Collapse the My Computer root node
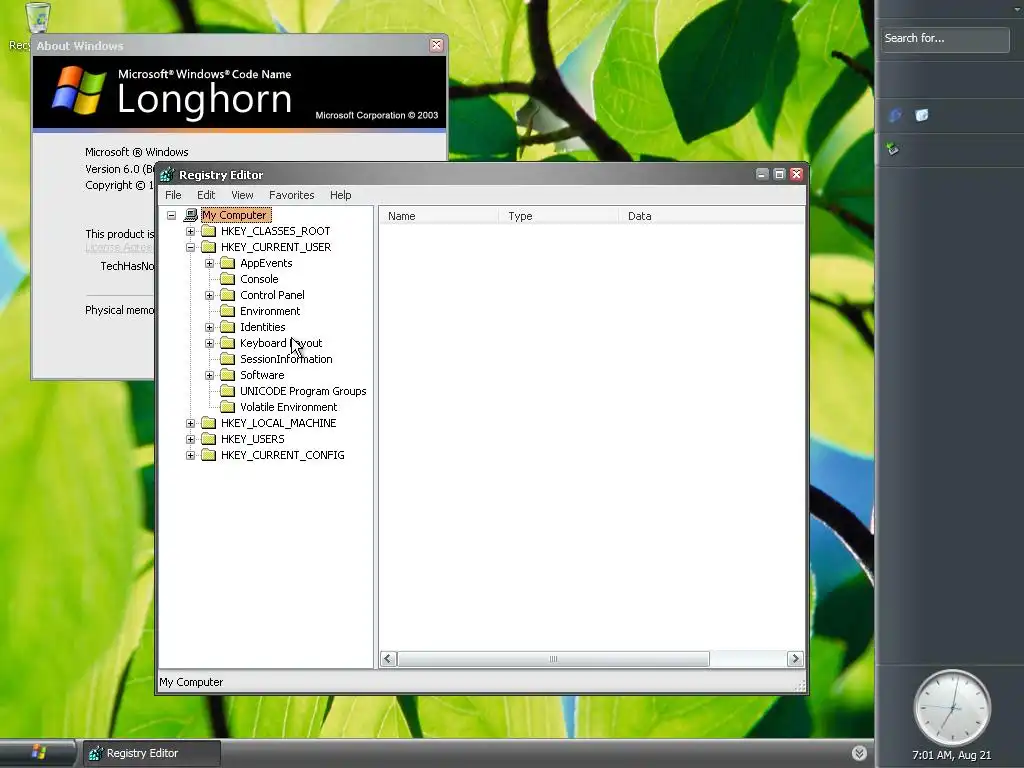Image resolution: width=1024 pixels, height=768 pixels. click(171, 215)
